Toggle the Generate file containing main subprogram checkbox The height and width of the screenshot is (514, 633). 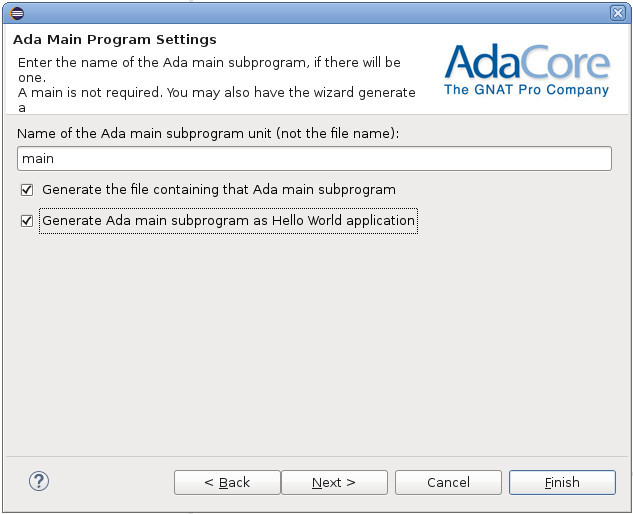coord(27,189)
